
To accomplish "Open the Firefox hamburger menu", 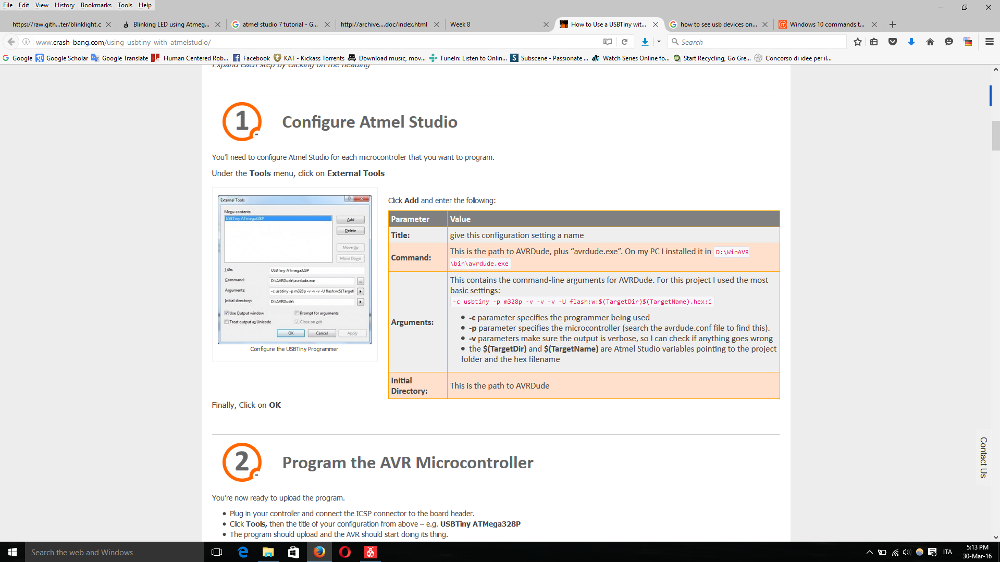I will point(989,41).
